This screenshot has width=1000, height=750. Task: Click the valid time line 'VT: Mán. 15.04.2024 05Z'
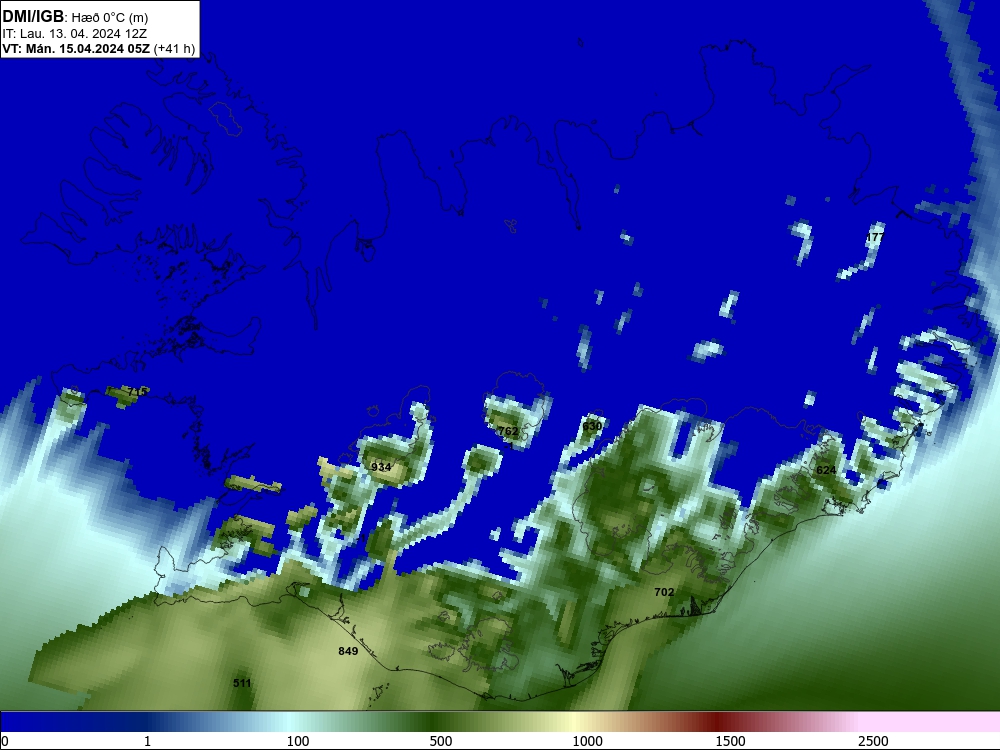tap(77, 48)
